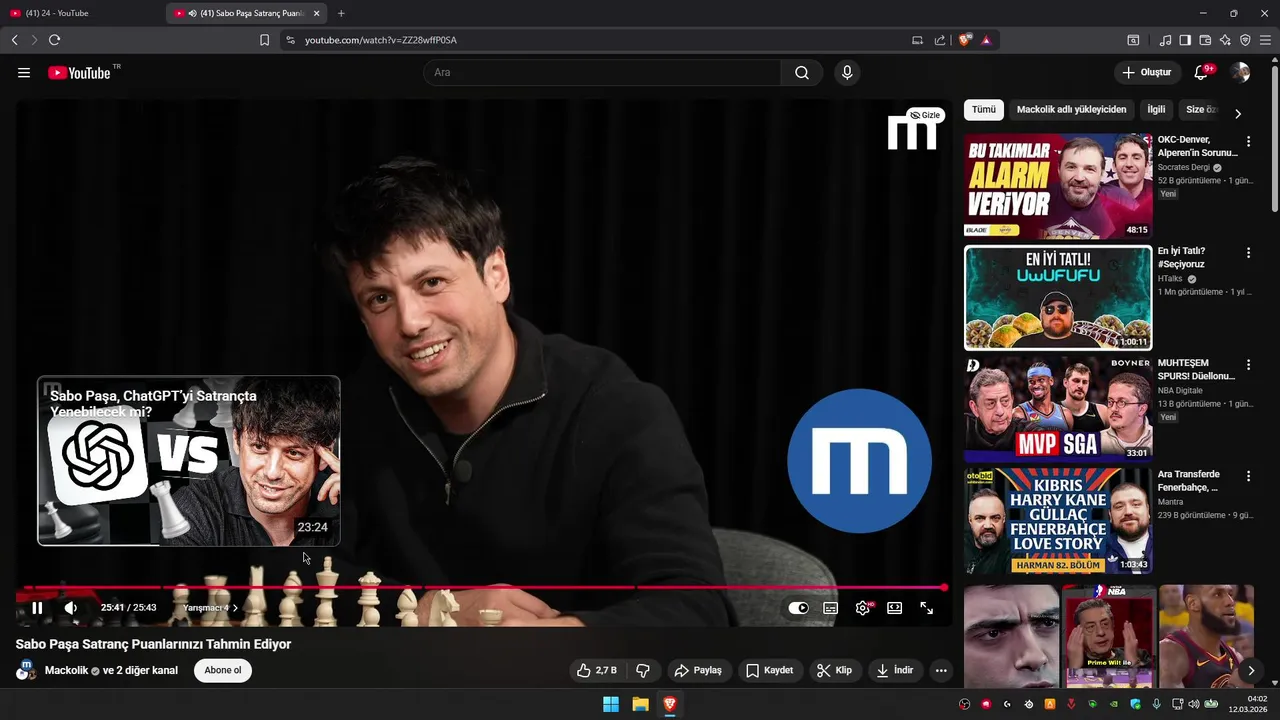Close the Sabo Paşa browser tab
Screen dimensions: 1280x720
[x=317, y=13]
